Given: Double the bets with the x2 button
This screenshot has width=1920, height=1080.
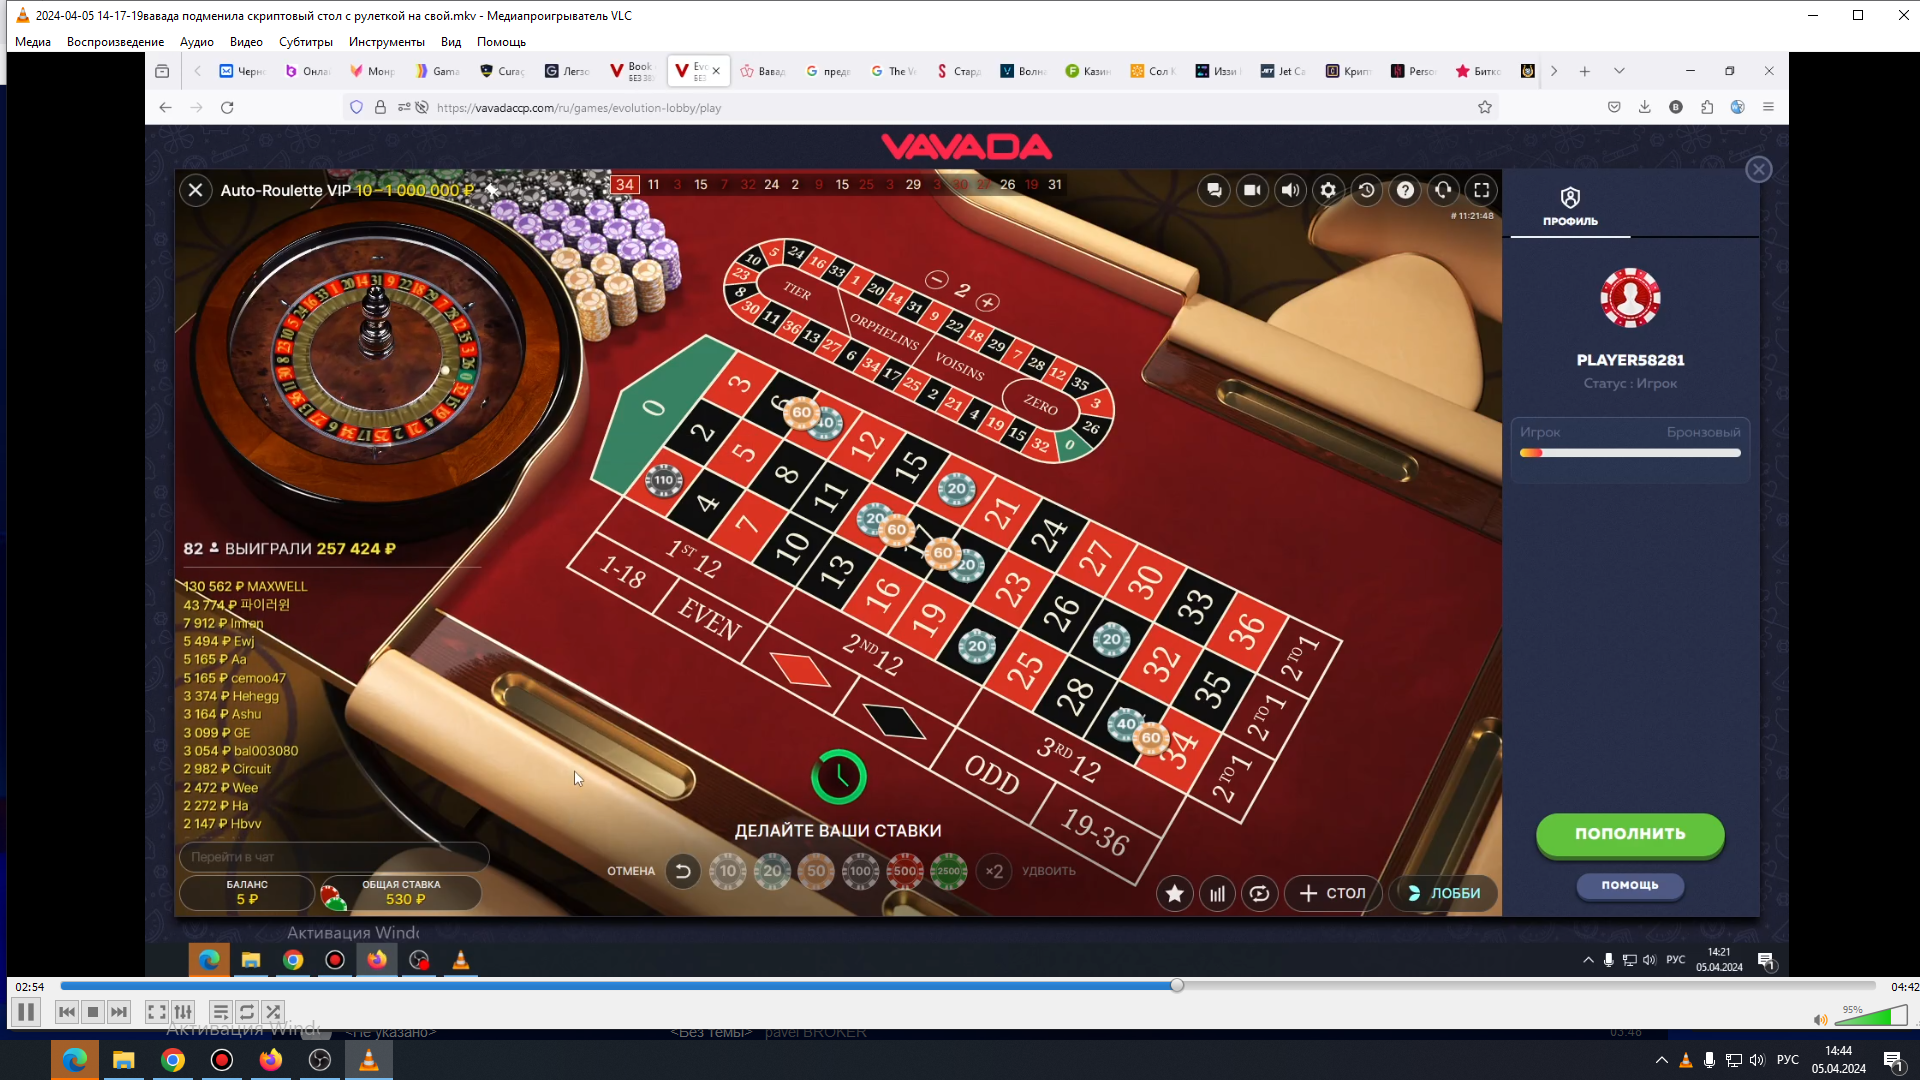Looking at the screenshot, I should 994,871.
